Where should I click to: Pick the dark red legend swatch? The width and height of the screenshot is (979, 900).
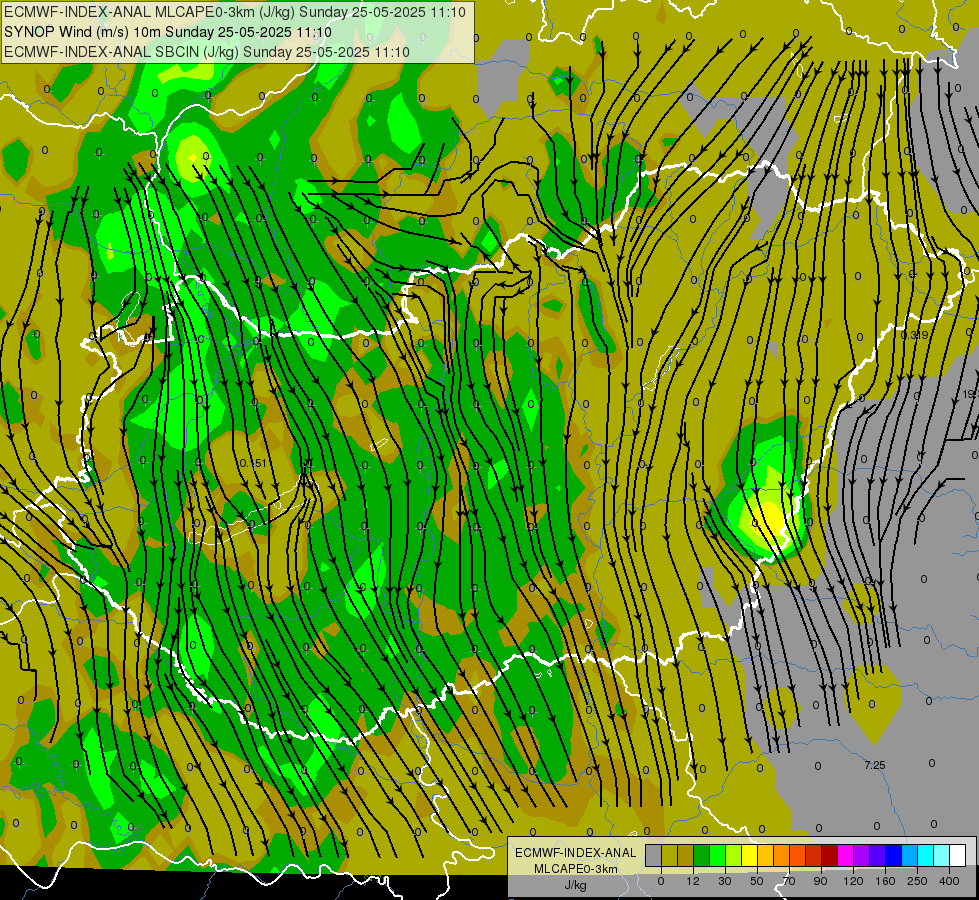click(829, 856)
